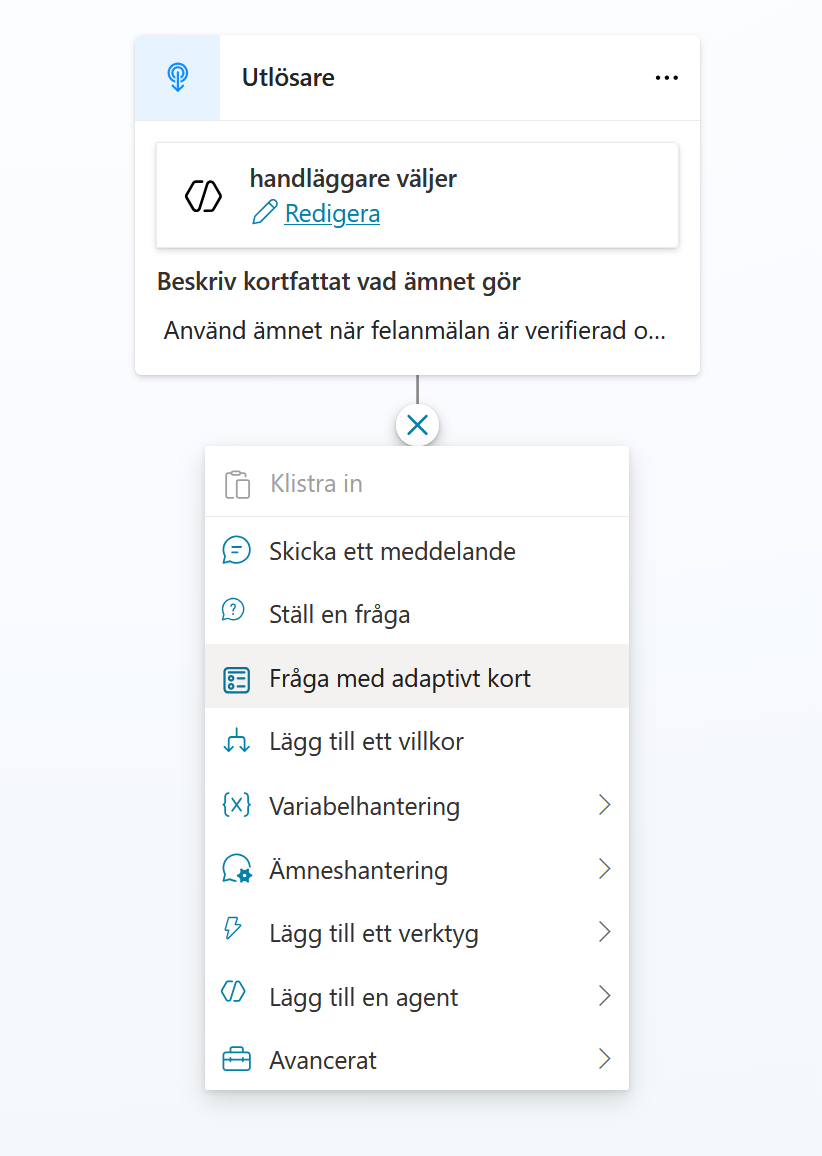Click the Utlösare trigger icon

(x=178, y=77)
